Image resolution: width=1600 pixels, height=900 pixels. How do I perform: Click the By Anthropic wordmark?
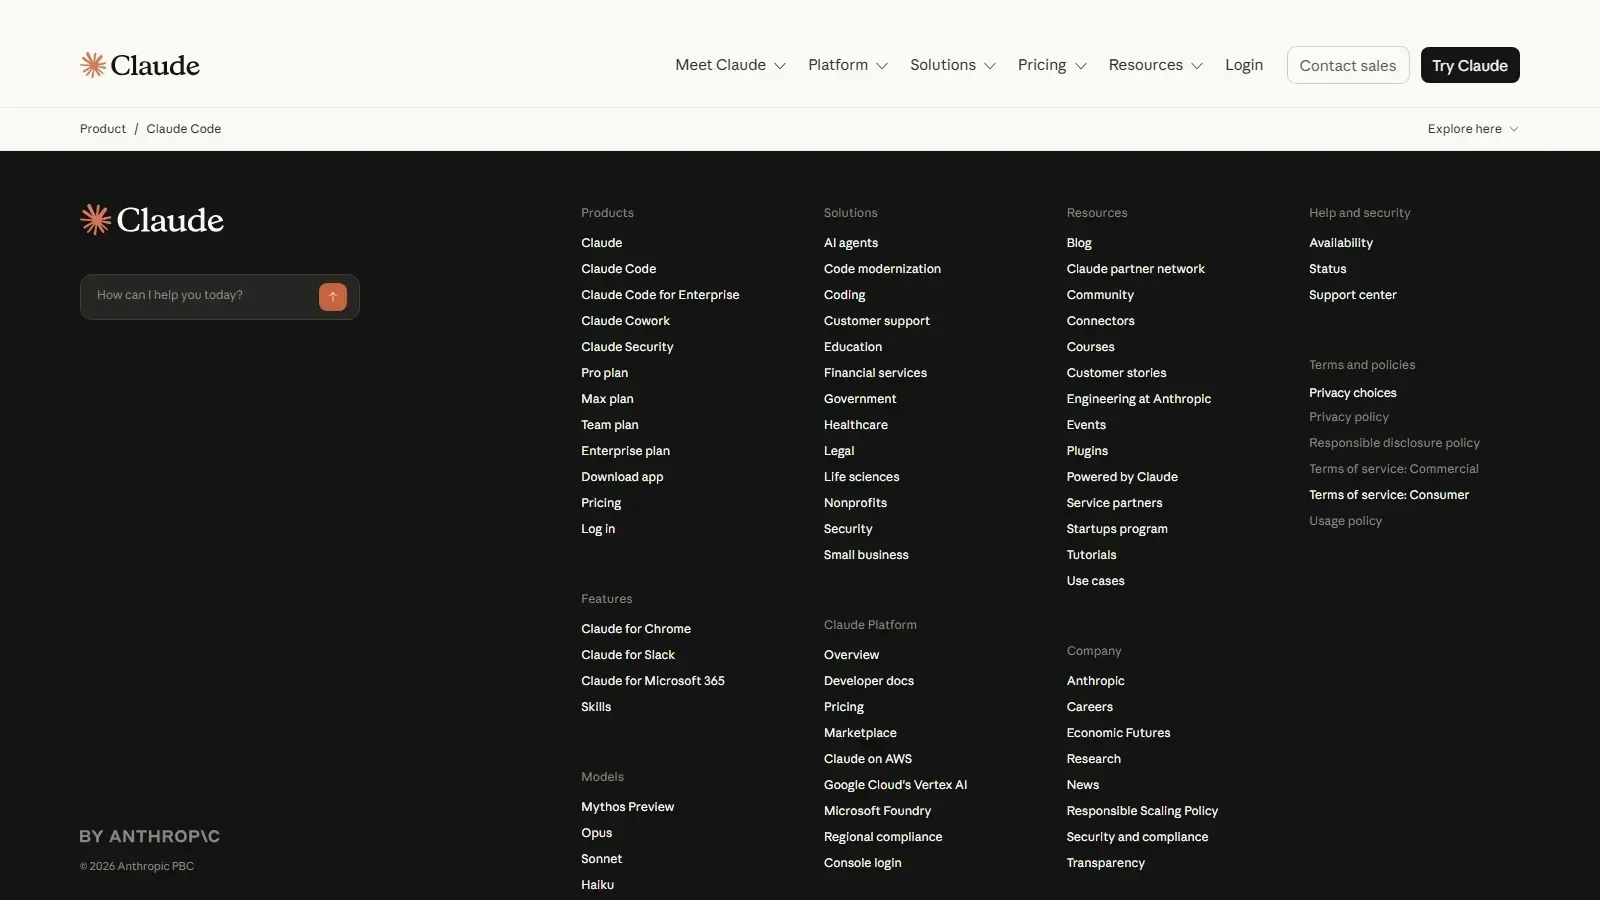150,836
